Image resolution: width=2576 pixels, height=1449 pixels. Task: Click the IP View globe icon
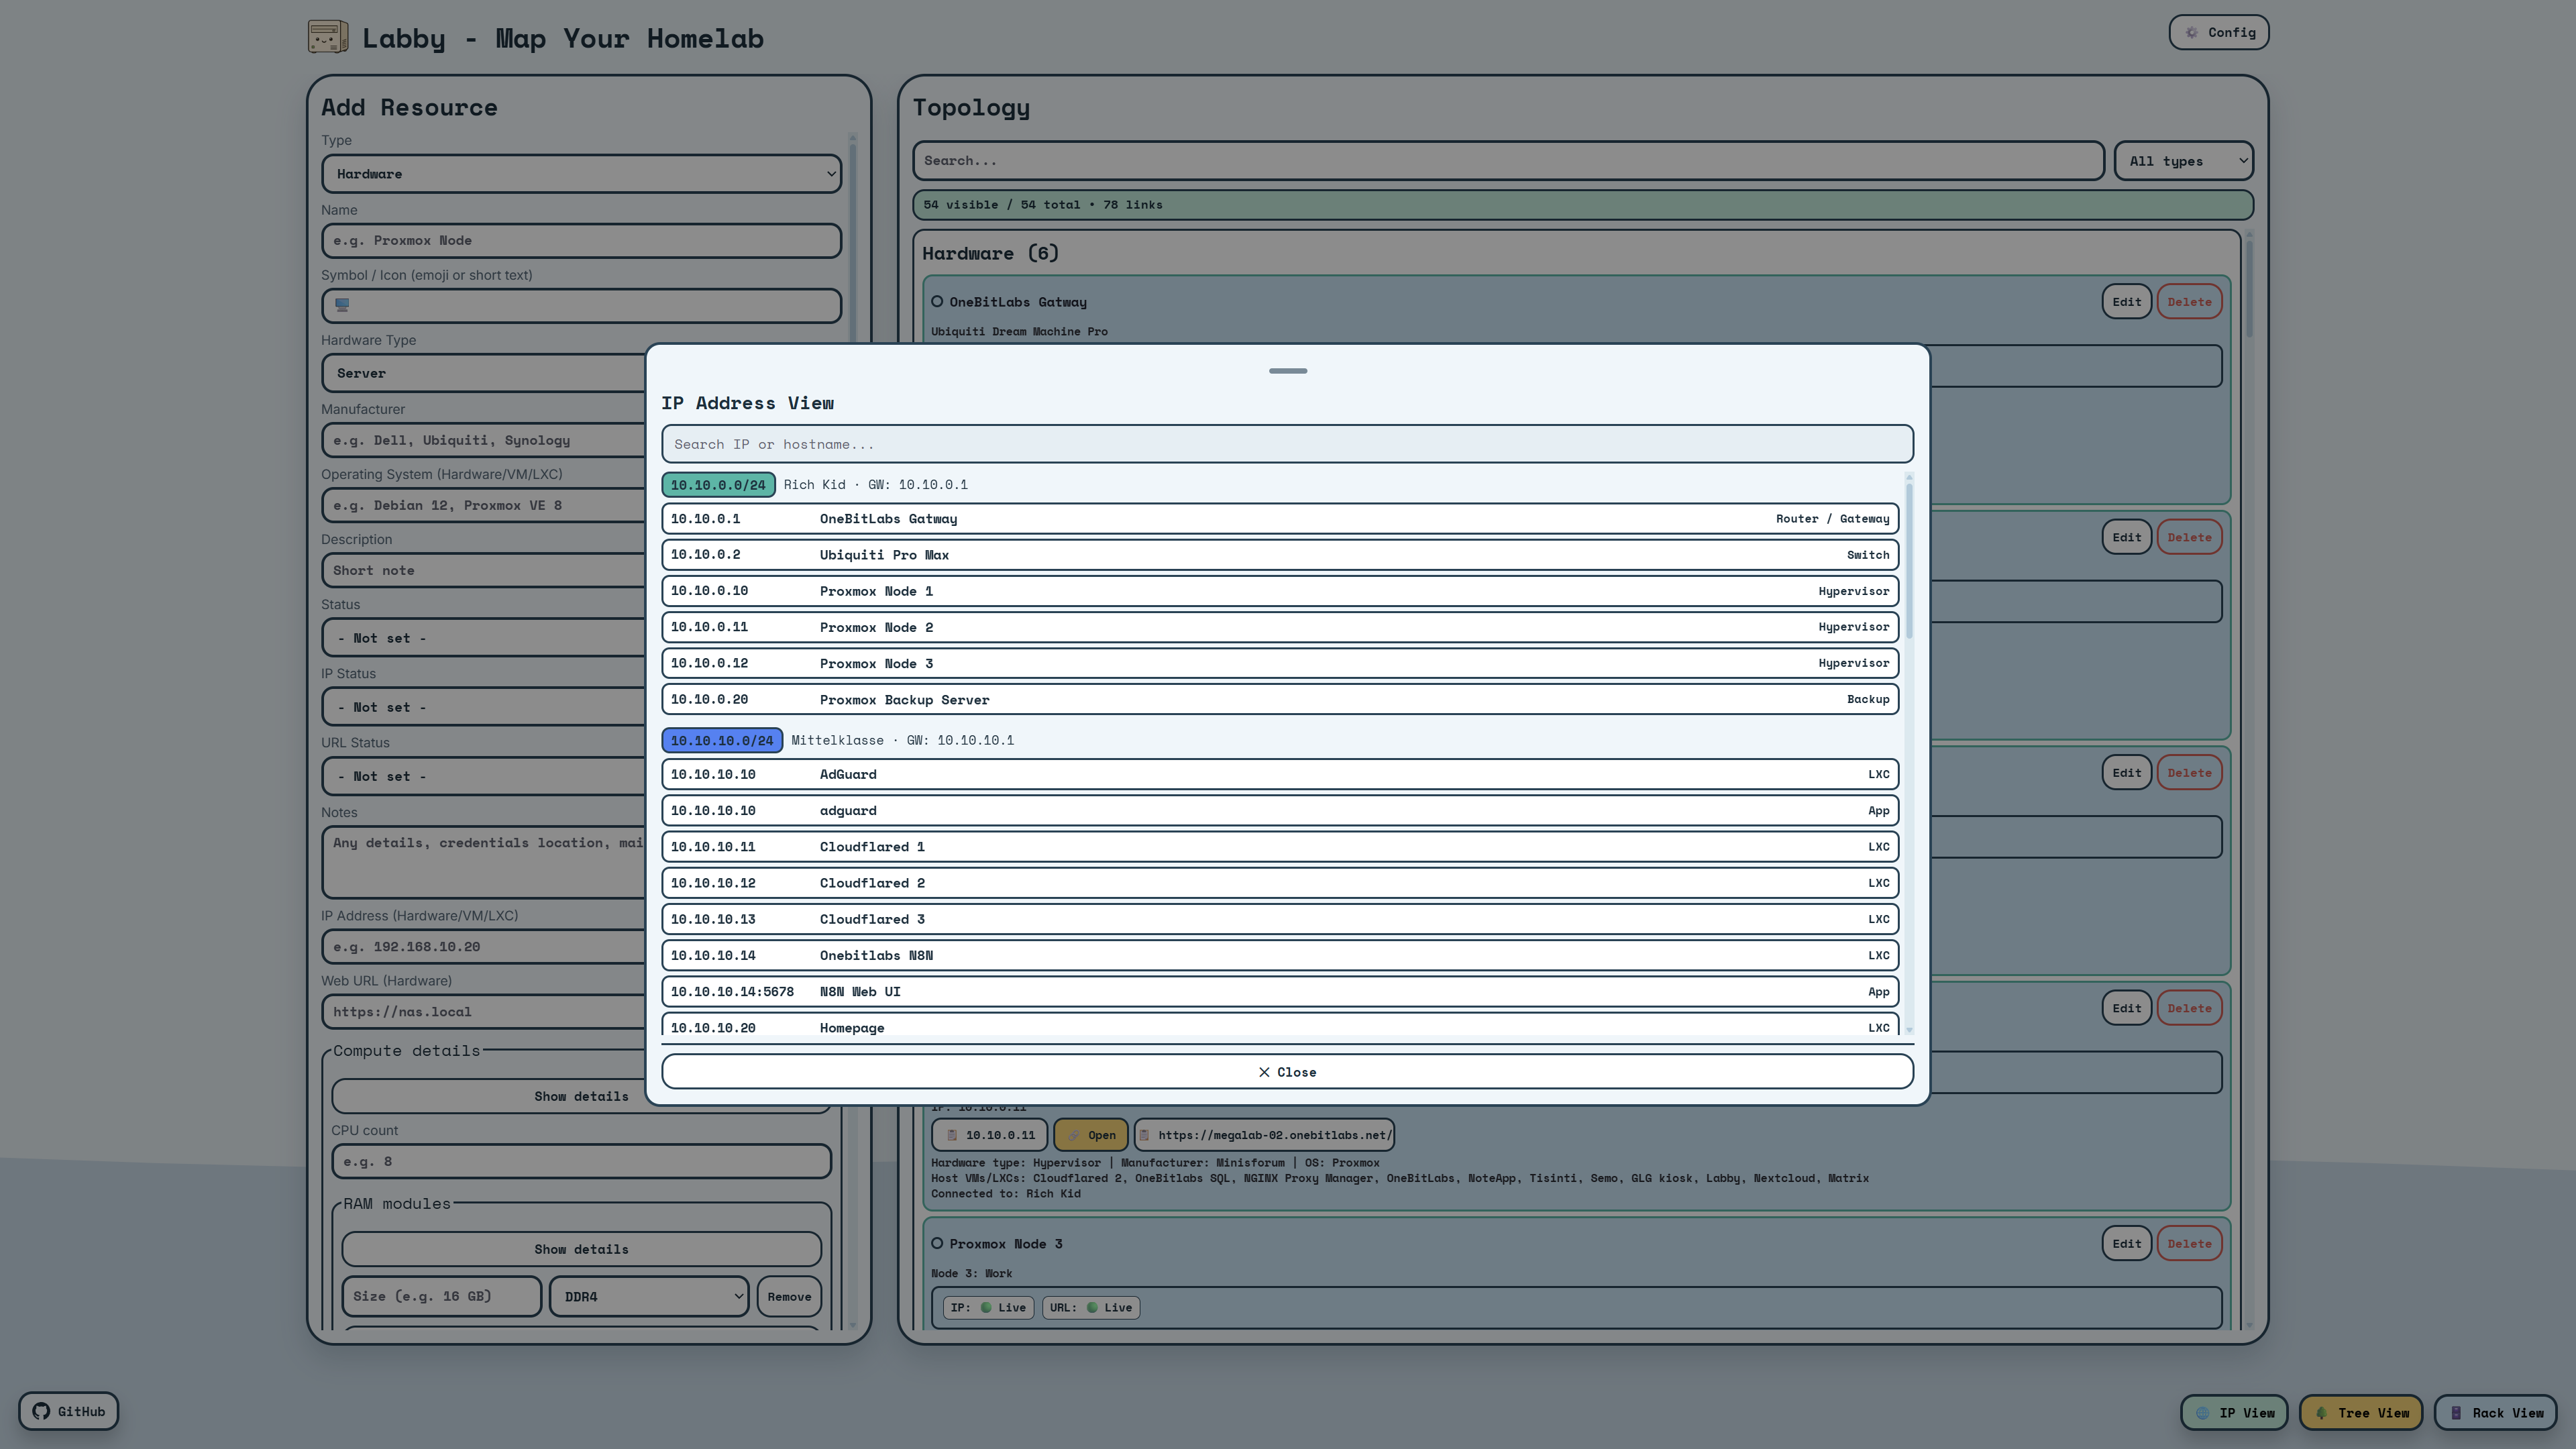(x=2203, y=1413)
